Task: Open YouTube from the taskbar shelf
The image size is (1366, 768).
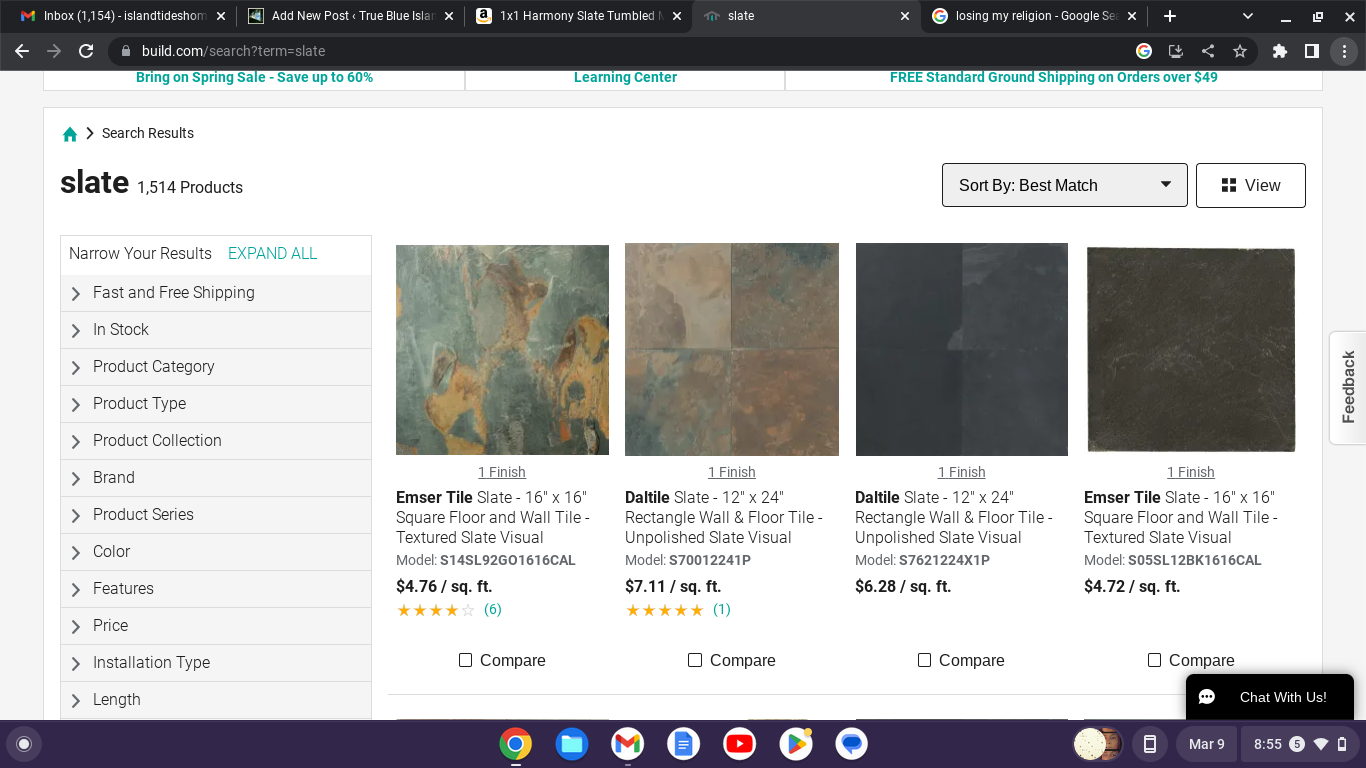Action: (740, 744)
